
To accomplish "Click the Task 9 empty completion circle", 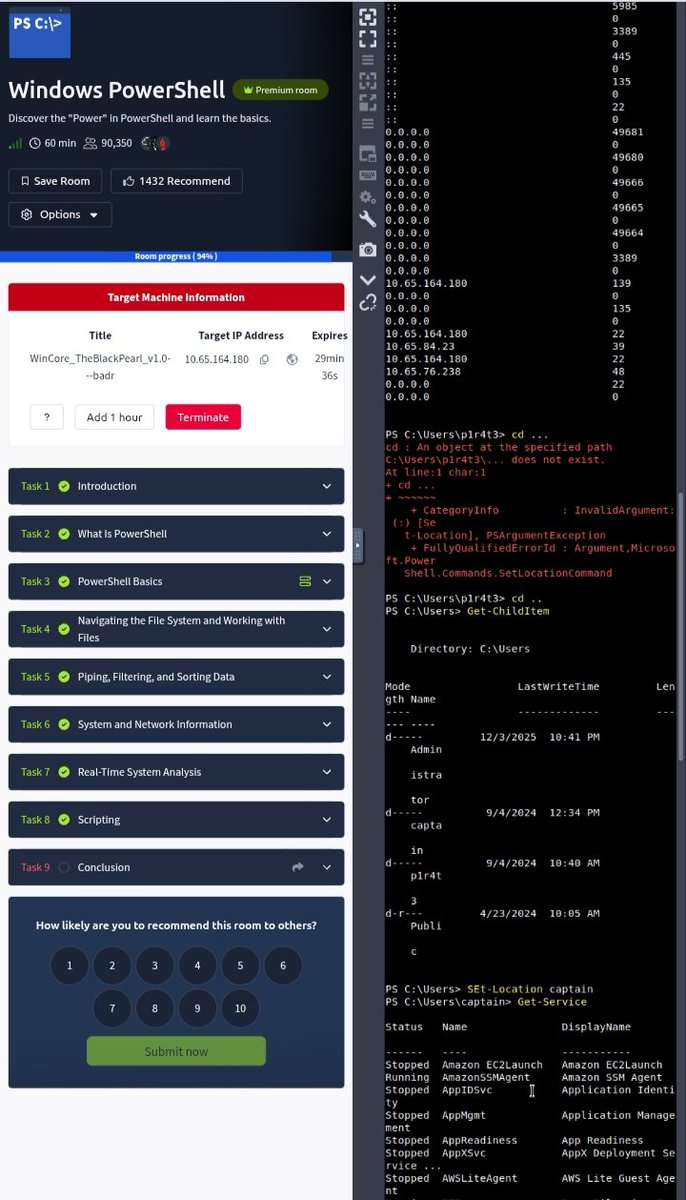I will point(64,867).
